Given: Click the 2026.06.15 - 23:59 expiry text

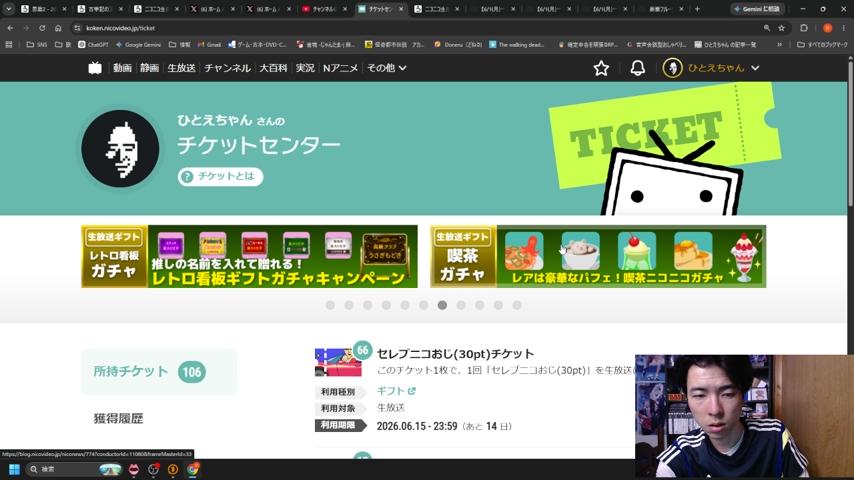Looking at the screenshot, I should [417, 426].
